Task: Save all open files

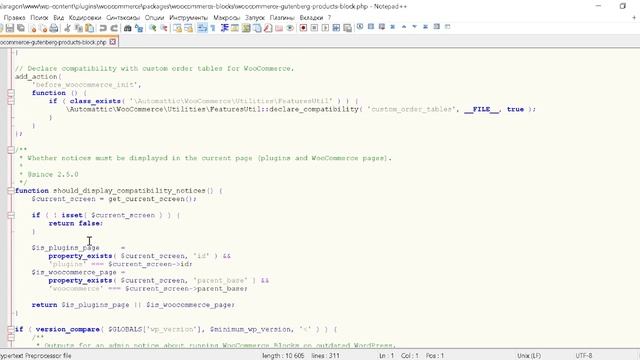Action: pyautogui.click(x=21, y=28)
